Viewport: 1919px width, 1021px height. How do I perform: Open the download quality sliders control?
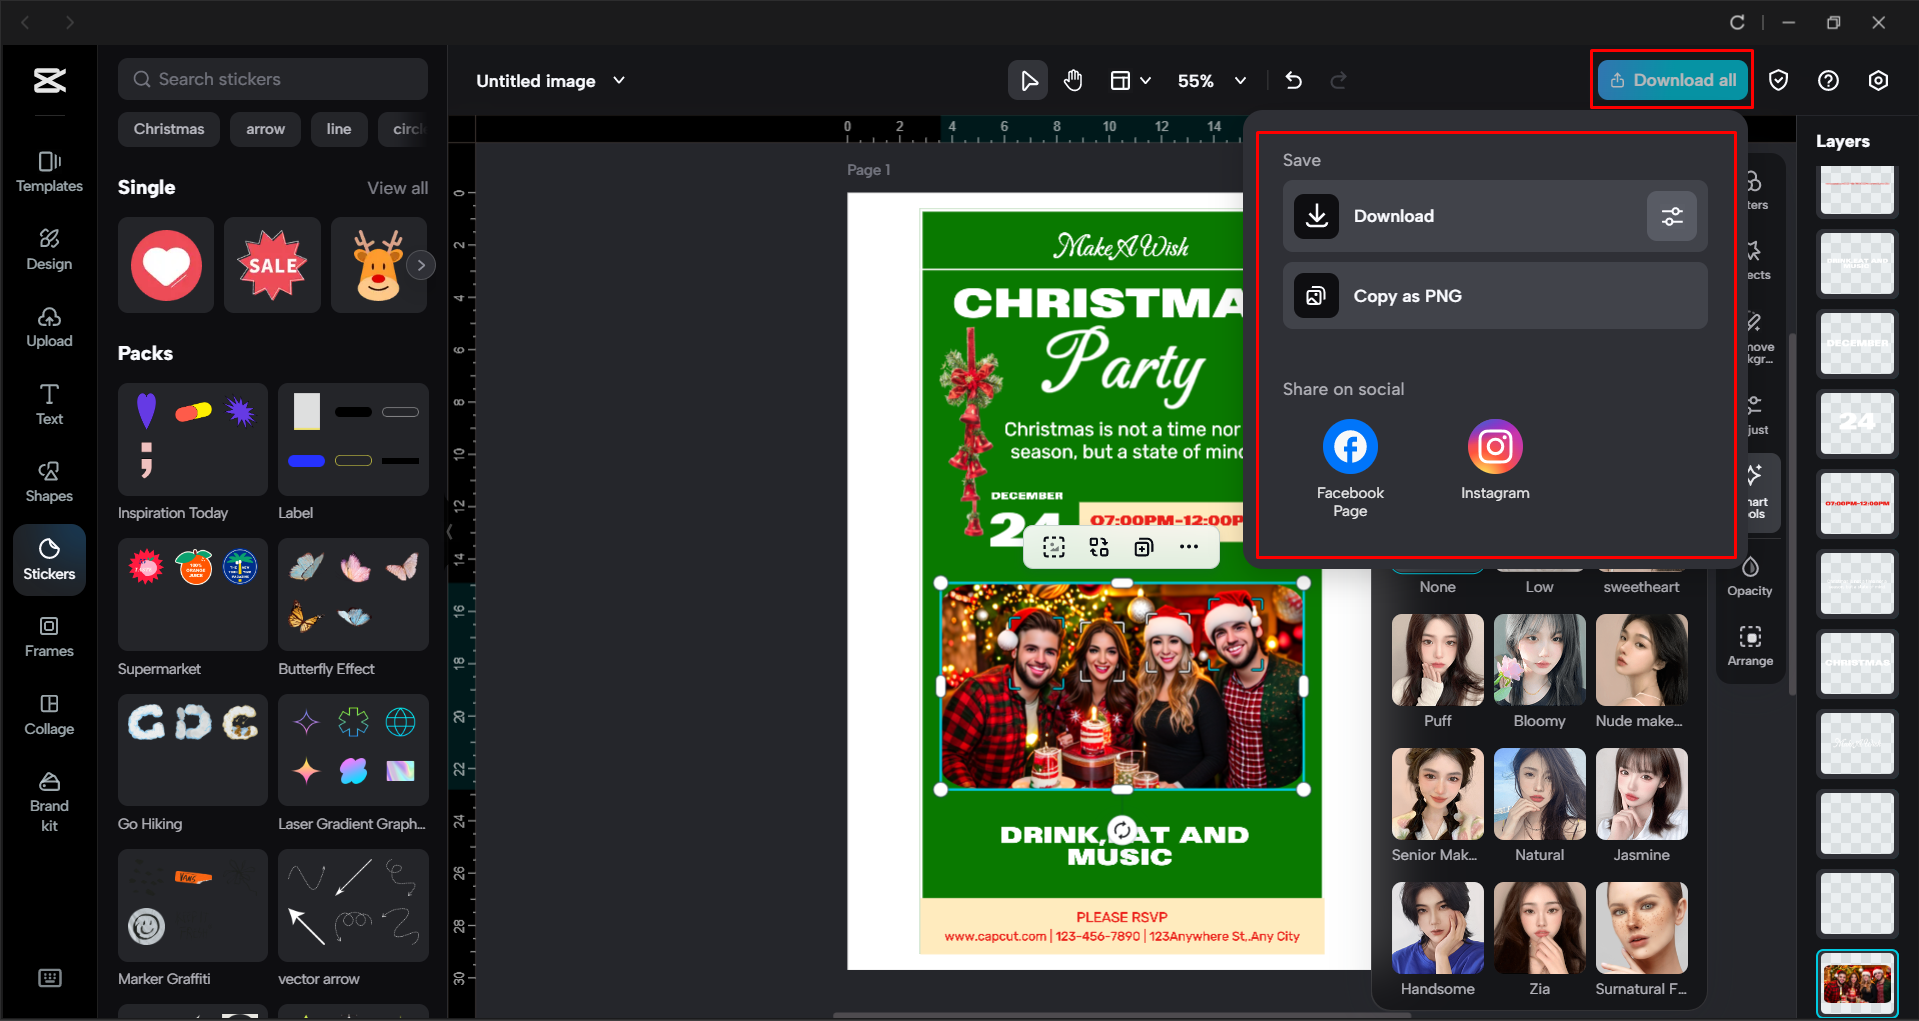[x=1671, y=216]
